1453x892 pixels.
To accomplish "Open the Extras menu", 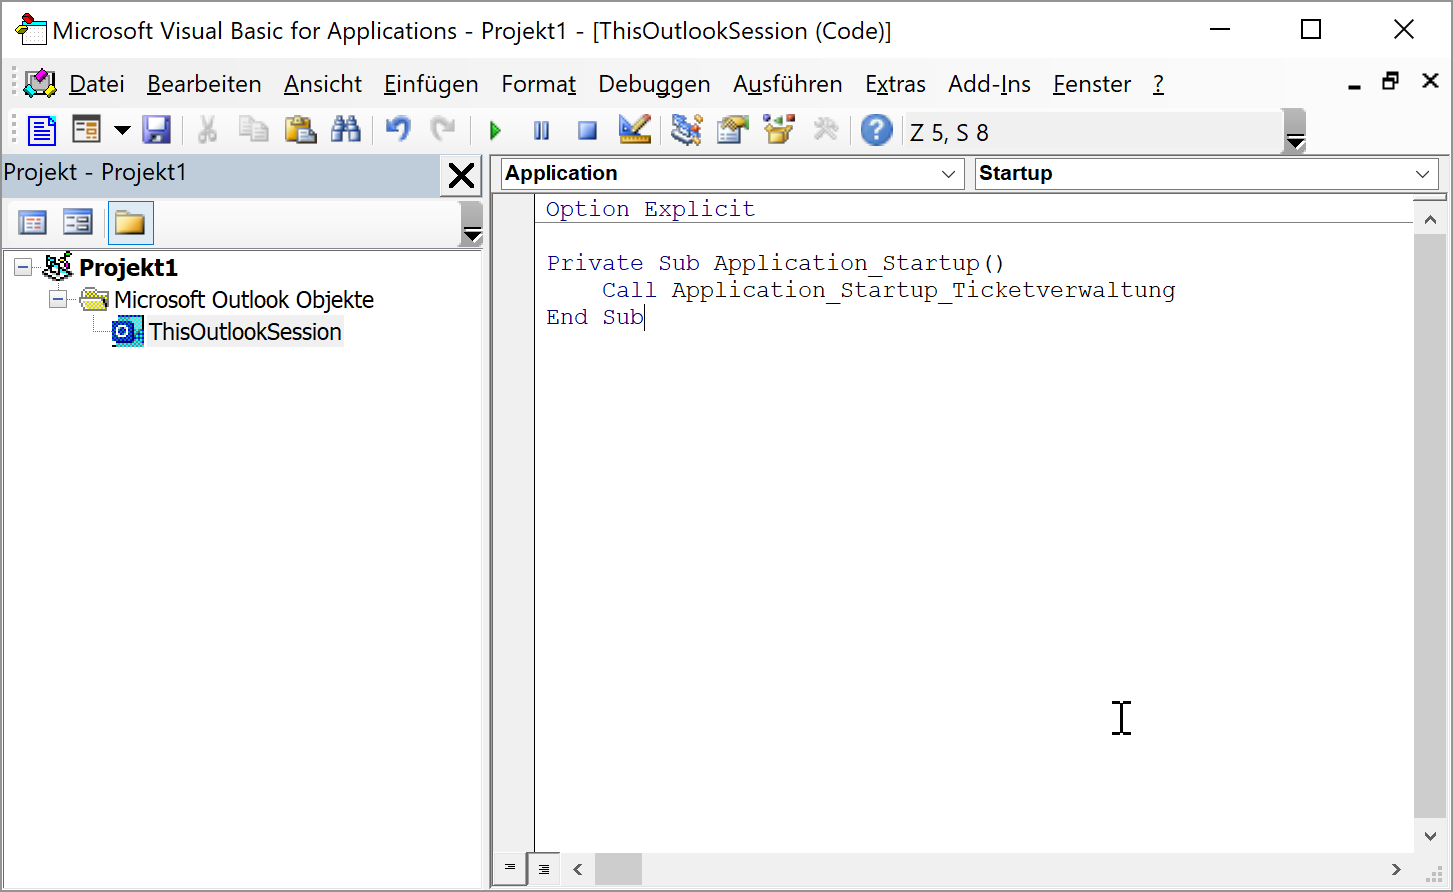I will click(895, 84).
